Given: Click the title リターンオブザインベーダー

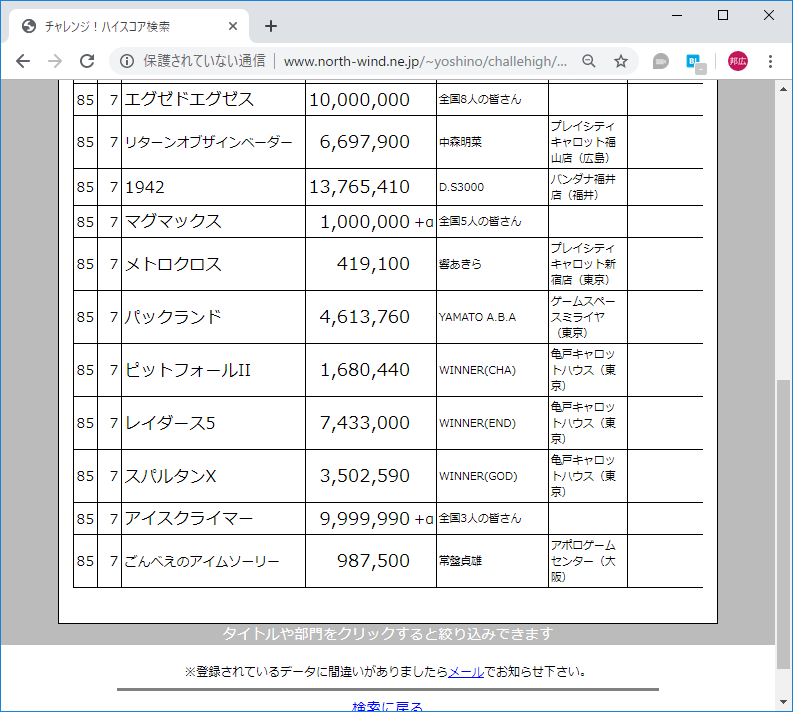Looking at the screenshot, I should (208, 142).
